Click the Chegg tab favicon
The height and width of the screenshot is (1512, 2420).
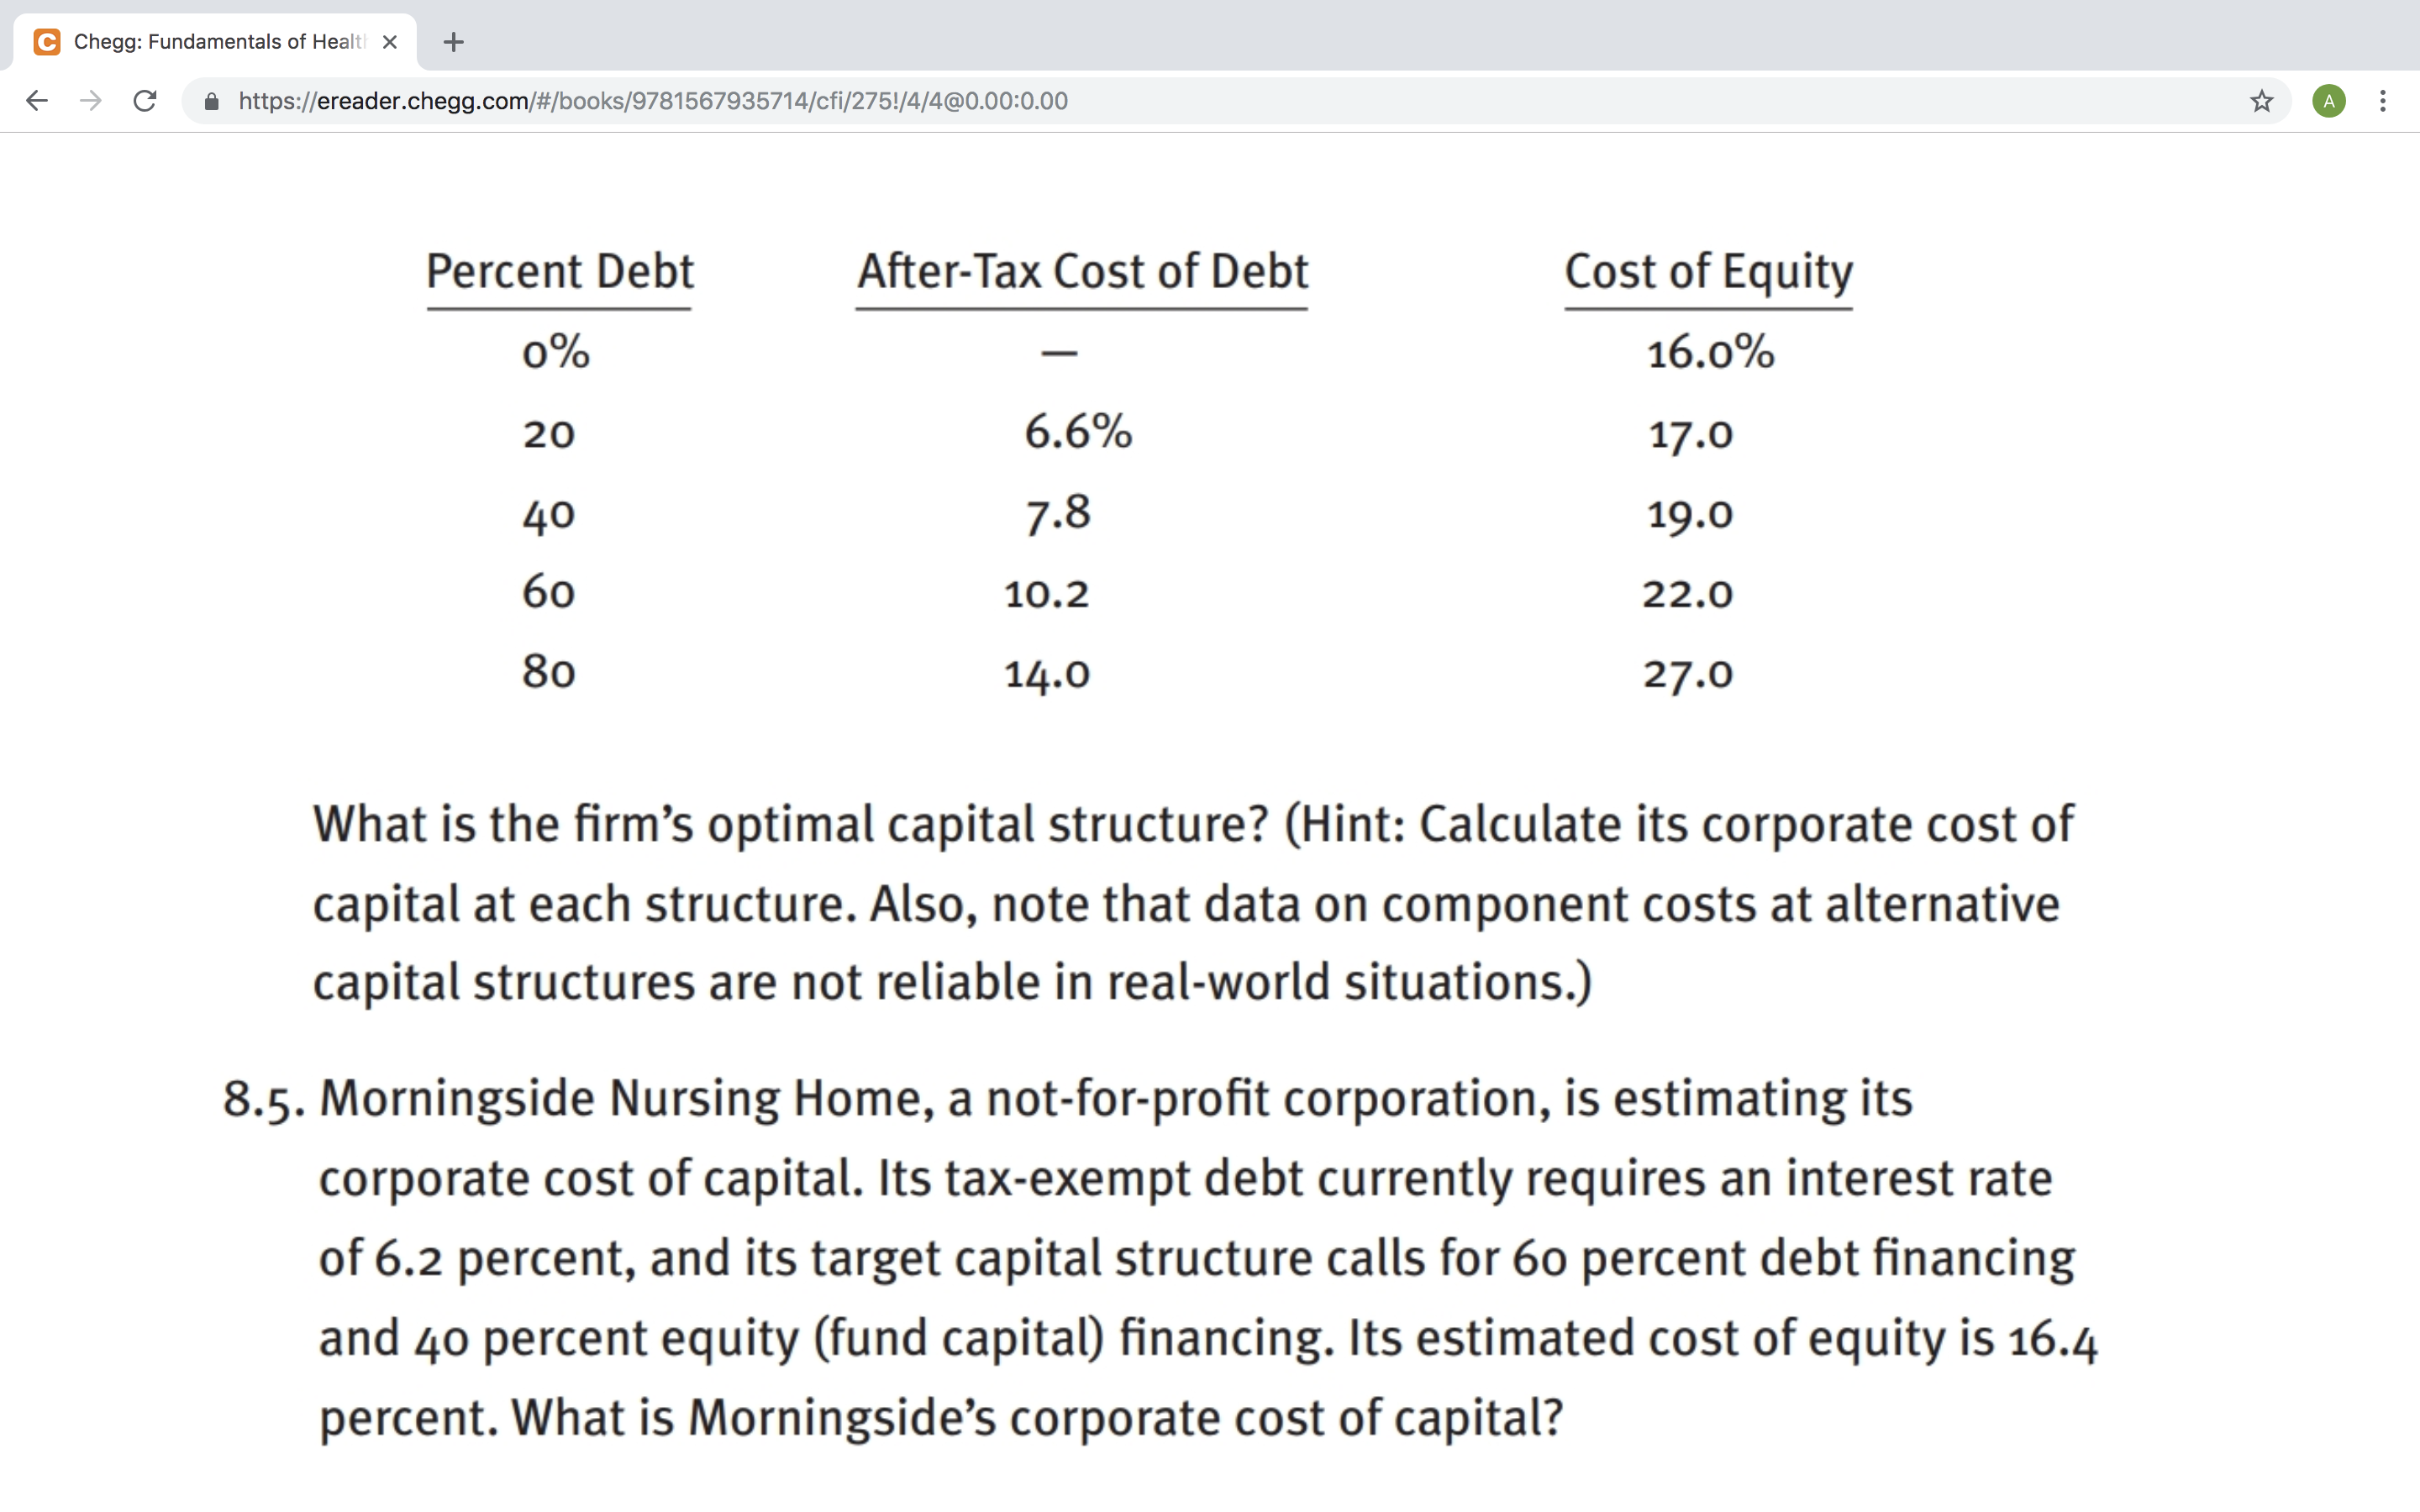(x=47, y=42)
